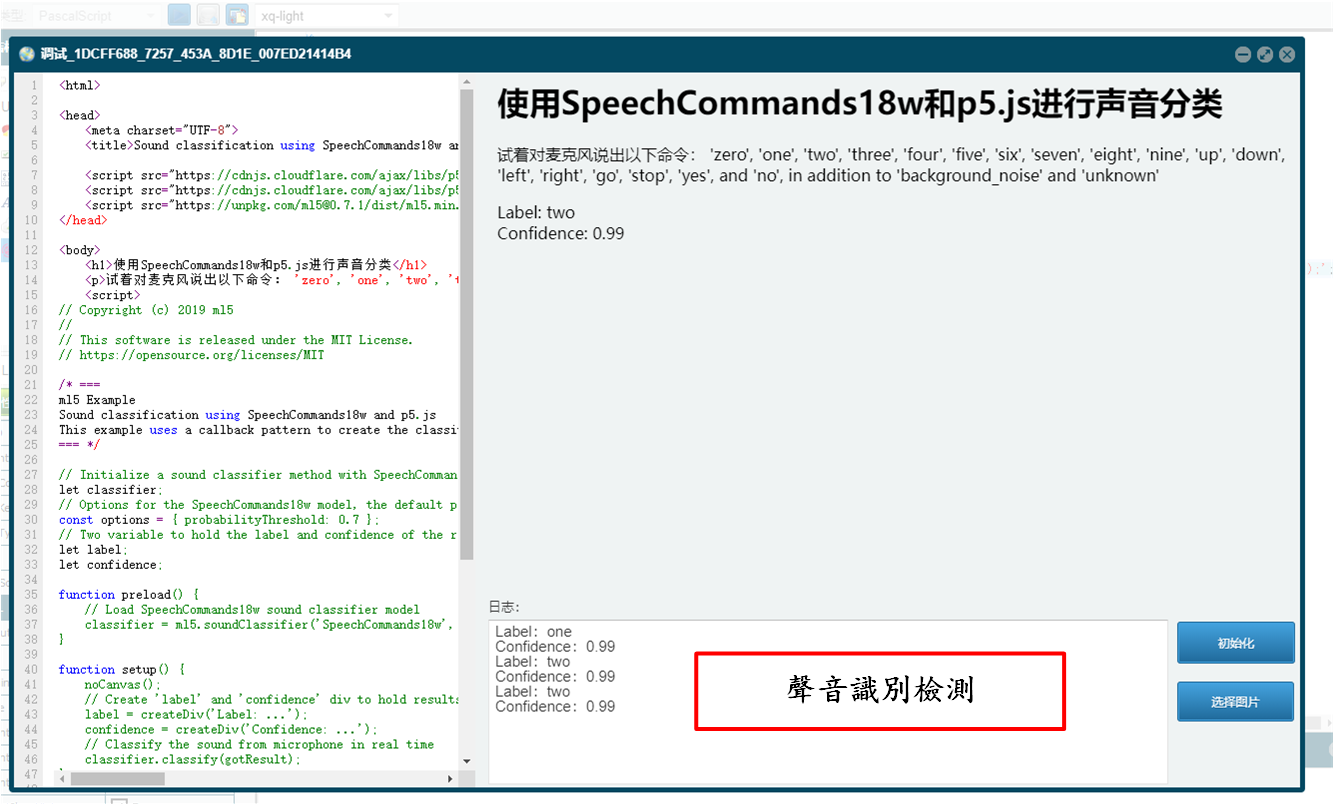1334x805 pixels.
Task: Click the '<body>' tag code line
Action: click(79, 250)
